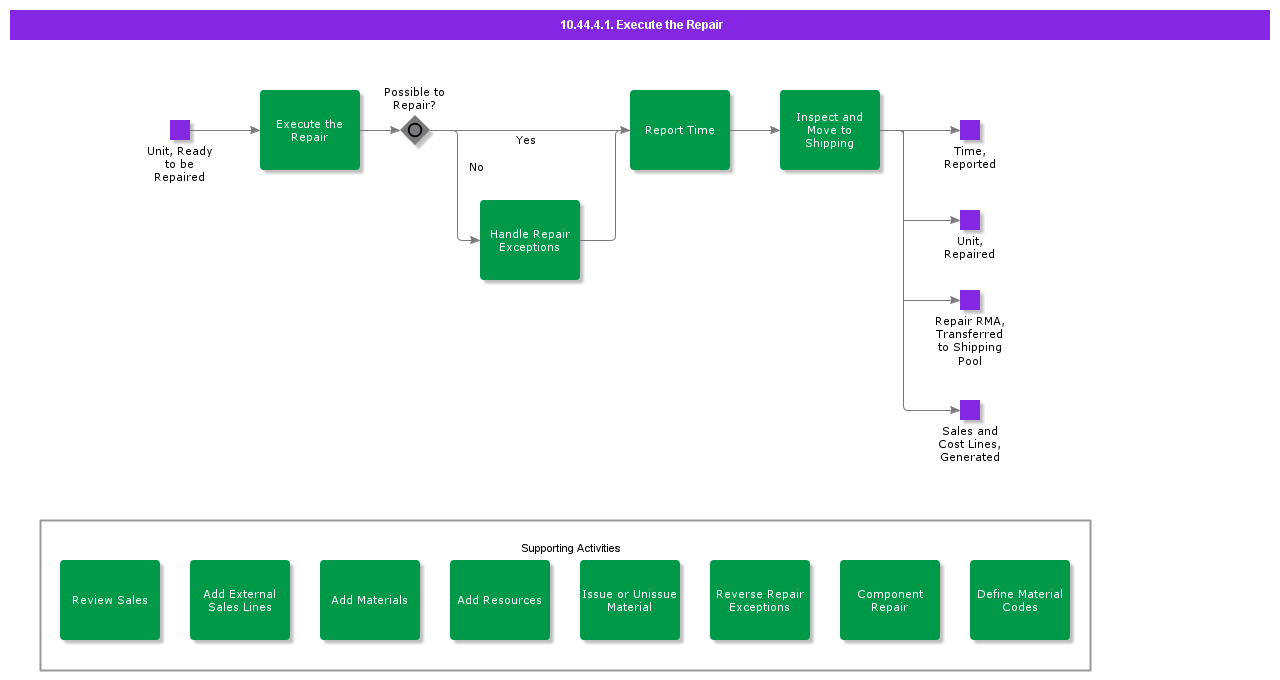Click the 'Time, Reported' end event square

click(x=969, y=130)
